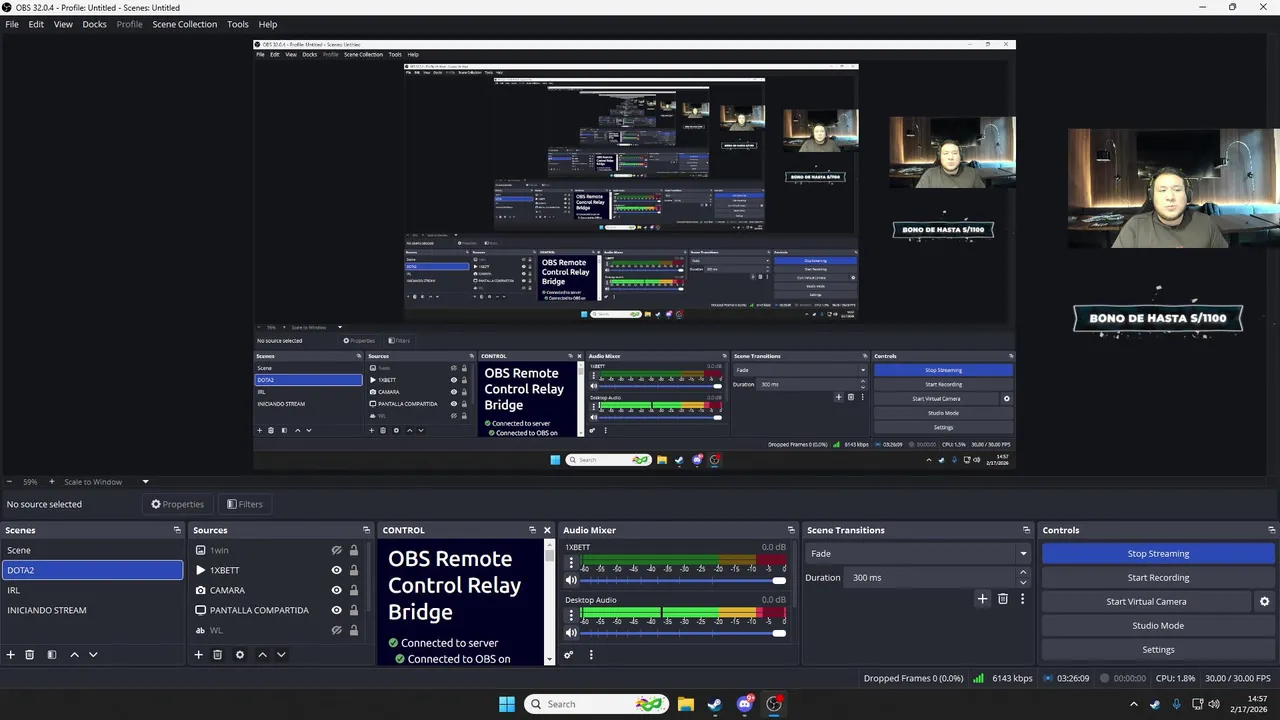
Task: Add a new scene with plus icon
Action: point(11,655)
